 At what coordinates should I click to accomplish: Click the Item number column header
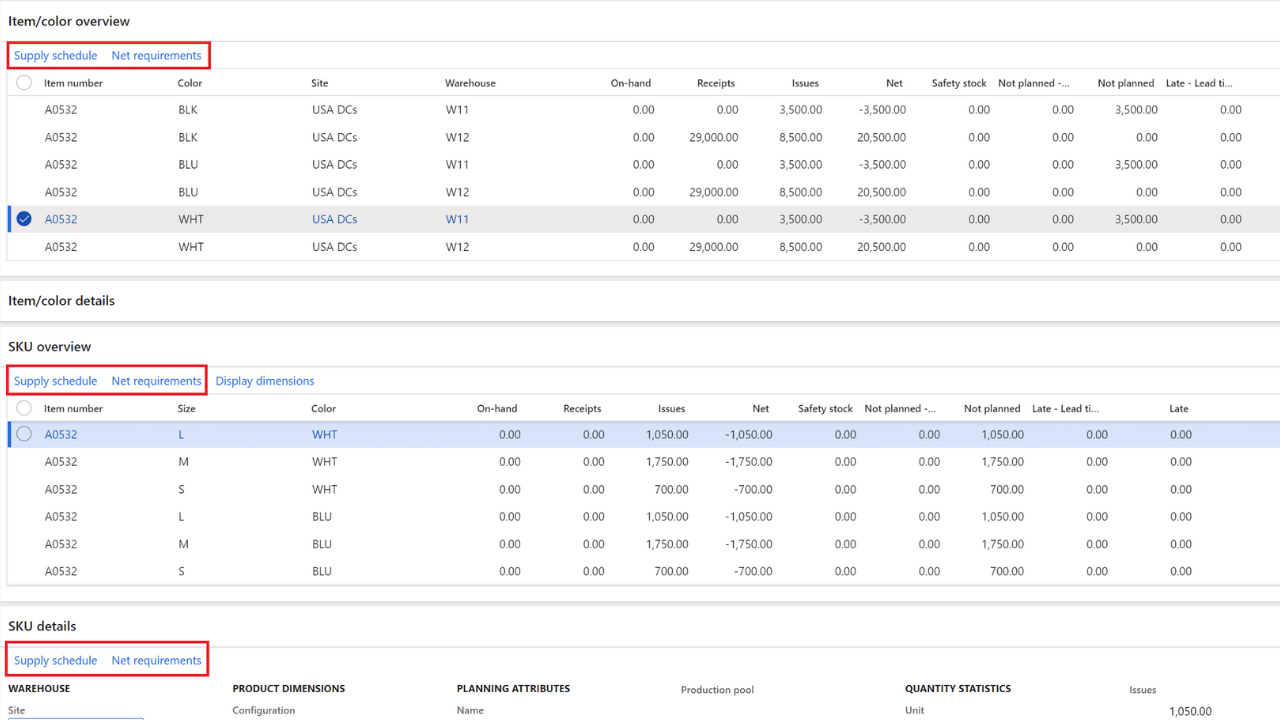[x=70, y=83]
